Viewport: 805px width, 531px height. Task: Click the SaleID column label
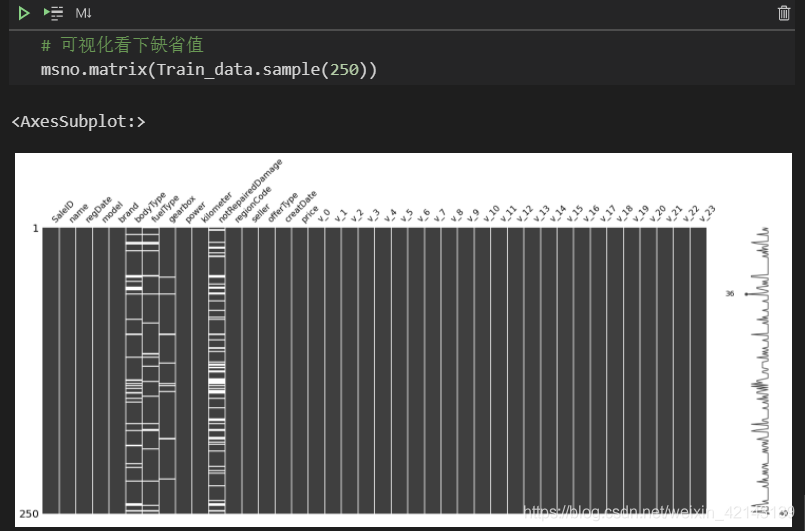tap(60, 211)
